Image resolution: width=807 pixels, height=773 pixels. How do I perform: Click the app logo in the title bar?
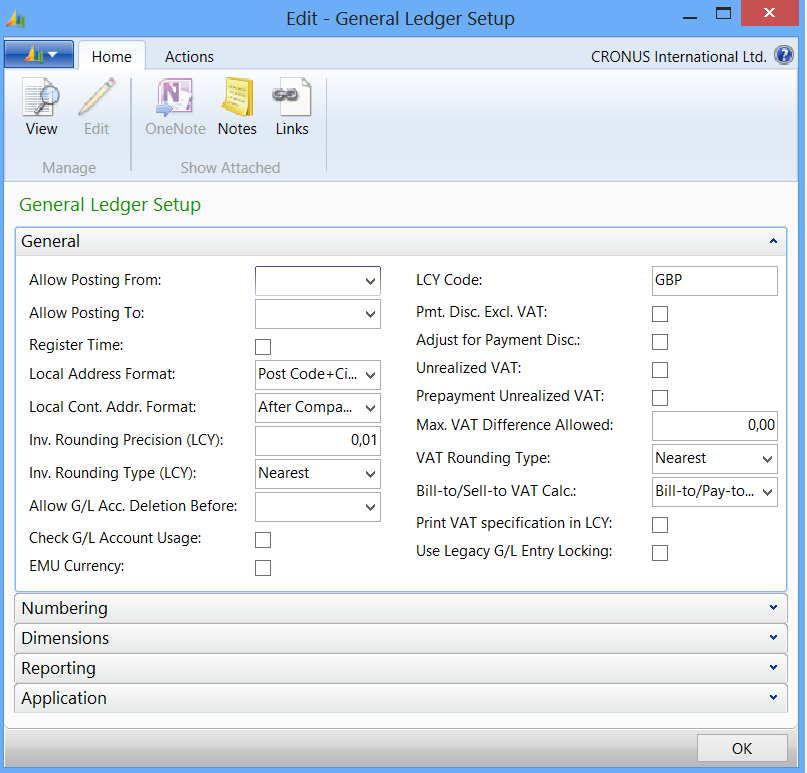pos(17,19)
